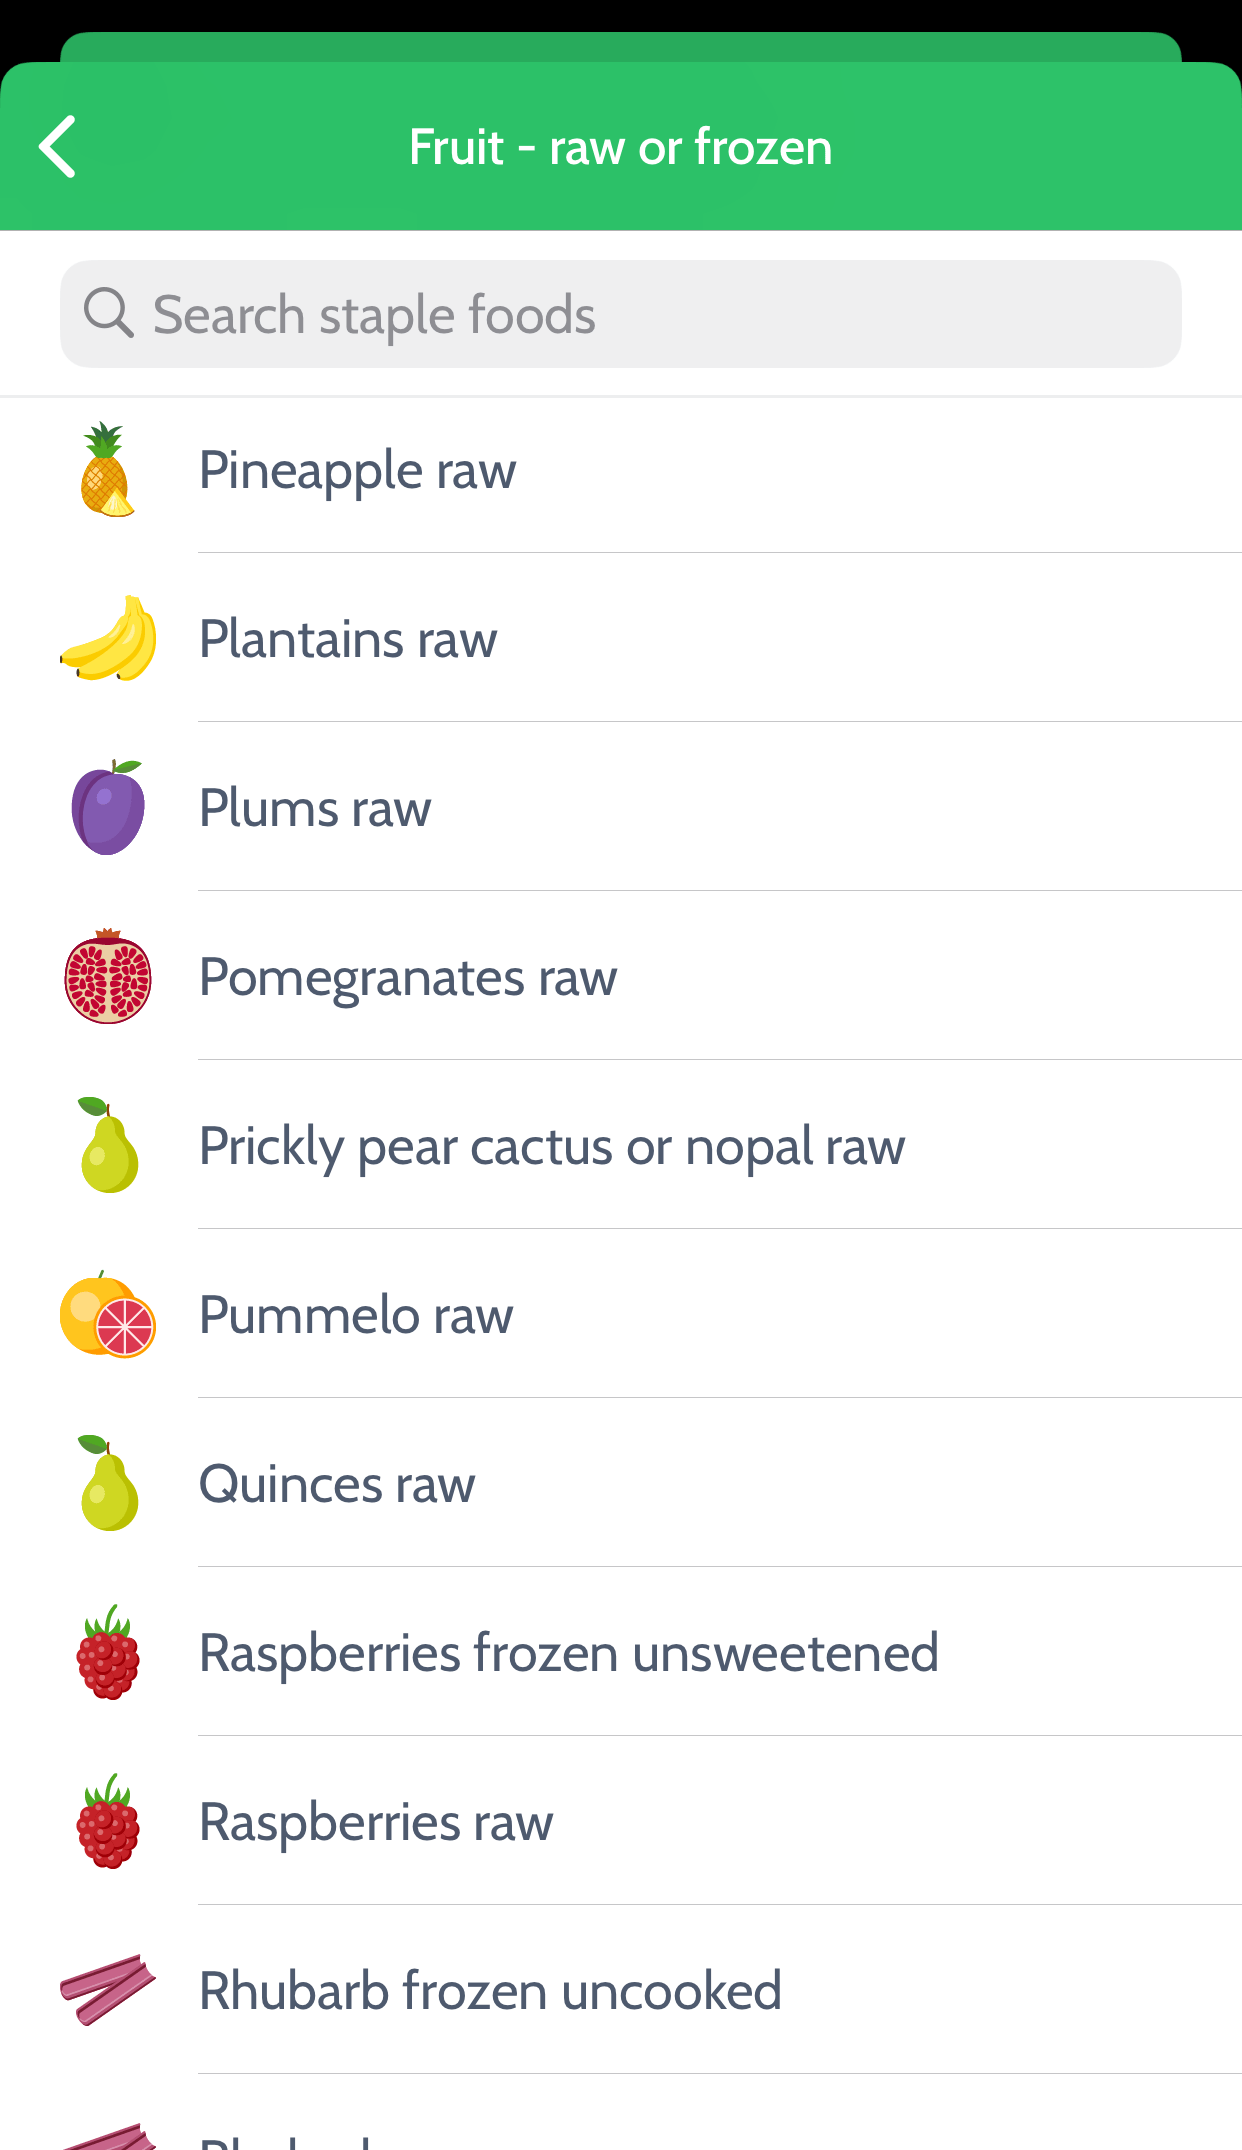Click the rhubarb stalks icon

pos(108,1990)
